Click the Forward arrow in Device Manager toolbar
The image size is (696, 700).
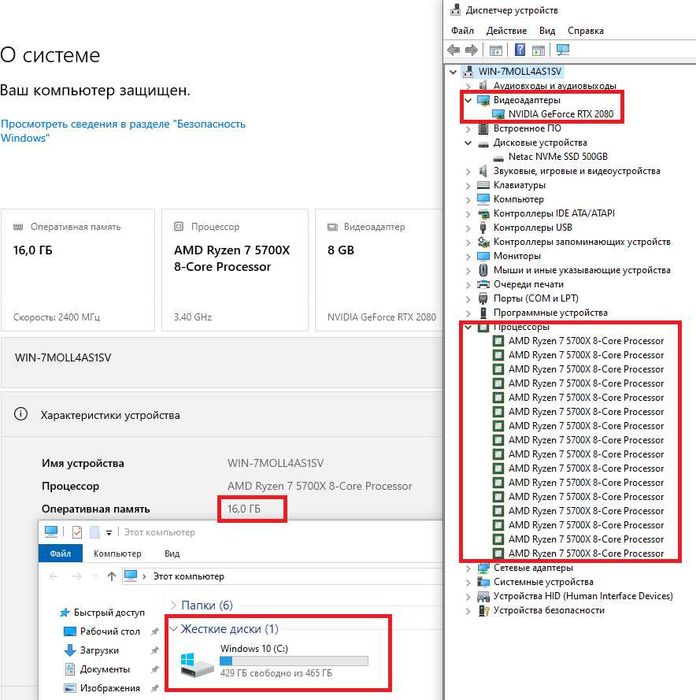(471, 50)
